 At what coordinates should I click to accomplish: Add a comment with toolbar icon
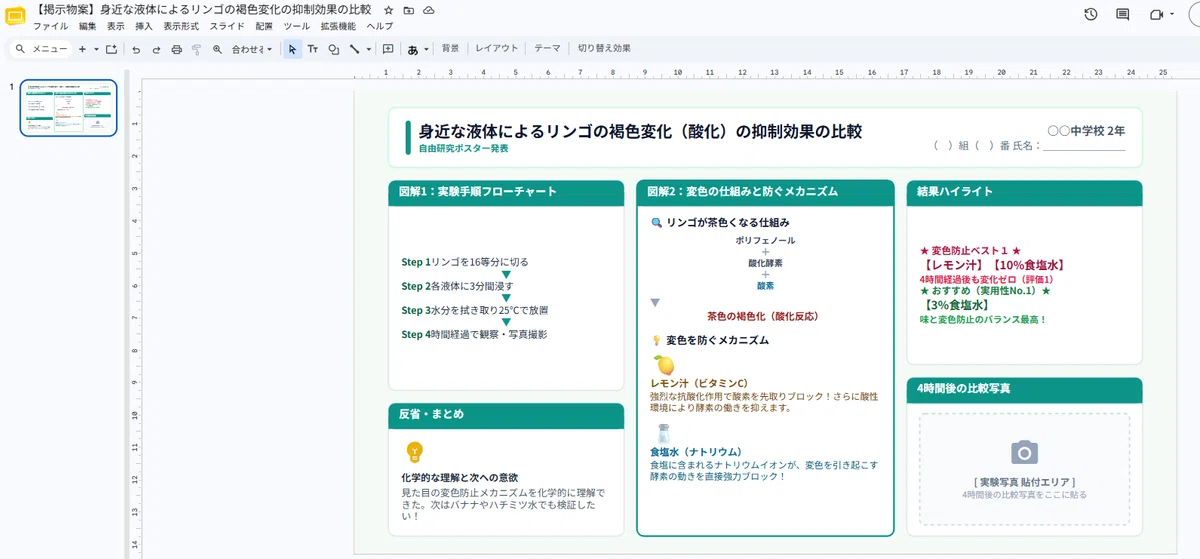388,49
